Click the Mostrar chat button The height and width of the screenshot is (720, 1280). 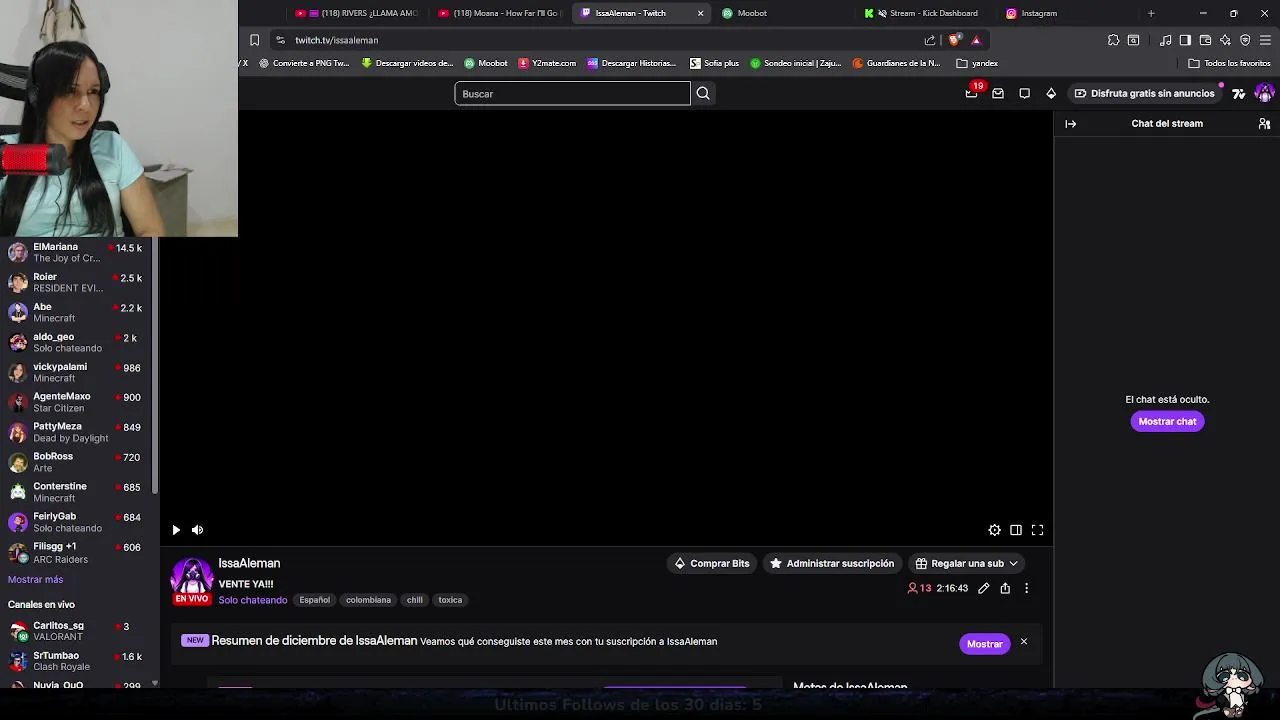tap(1167, 421)
